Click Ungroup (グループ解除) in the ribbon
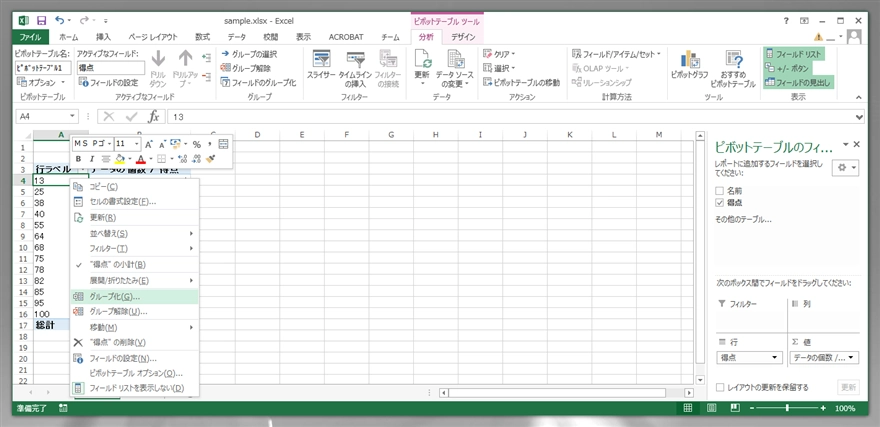Viewport: 880px width, 427px height. pyautogui.click(x=246, y=68)
